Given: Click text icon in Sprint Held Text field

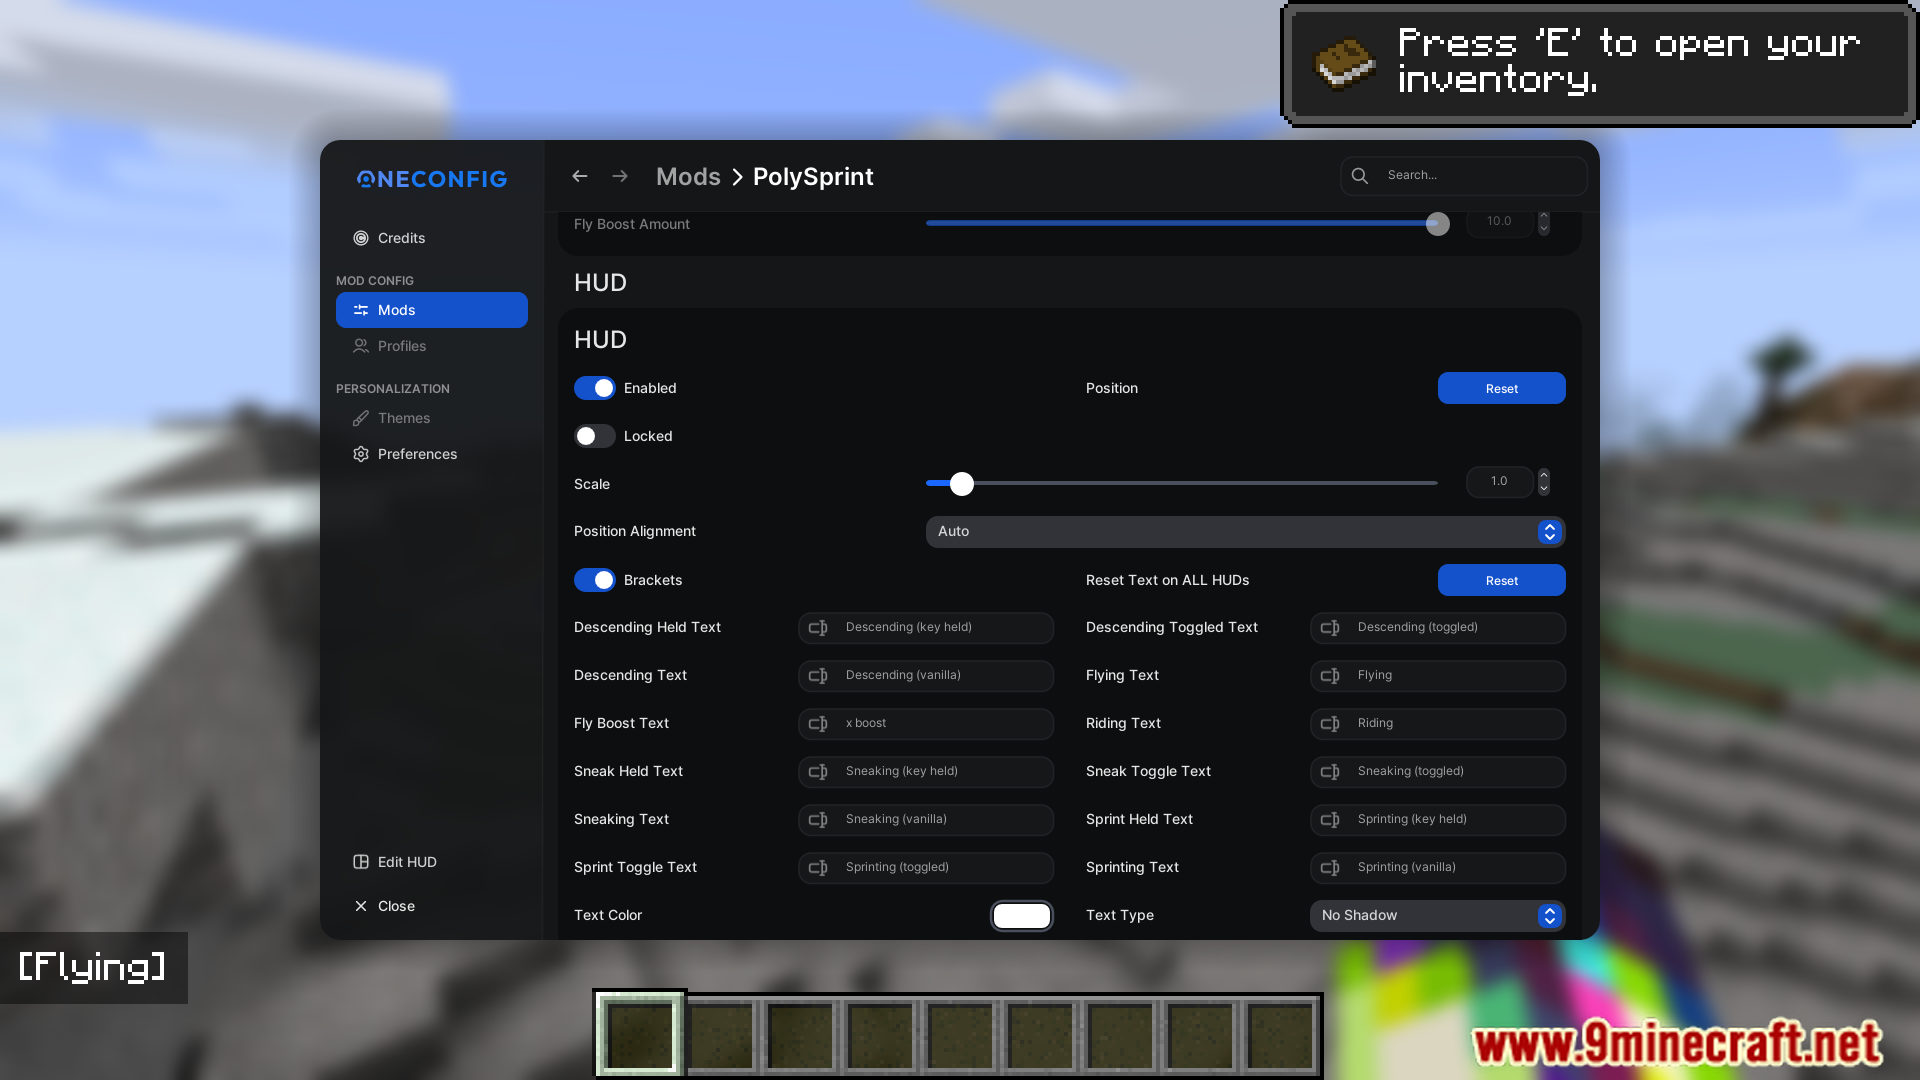Looking at the screenshot, I should [x=1330, y=820].
